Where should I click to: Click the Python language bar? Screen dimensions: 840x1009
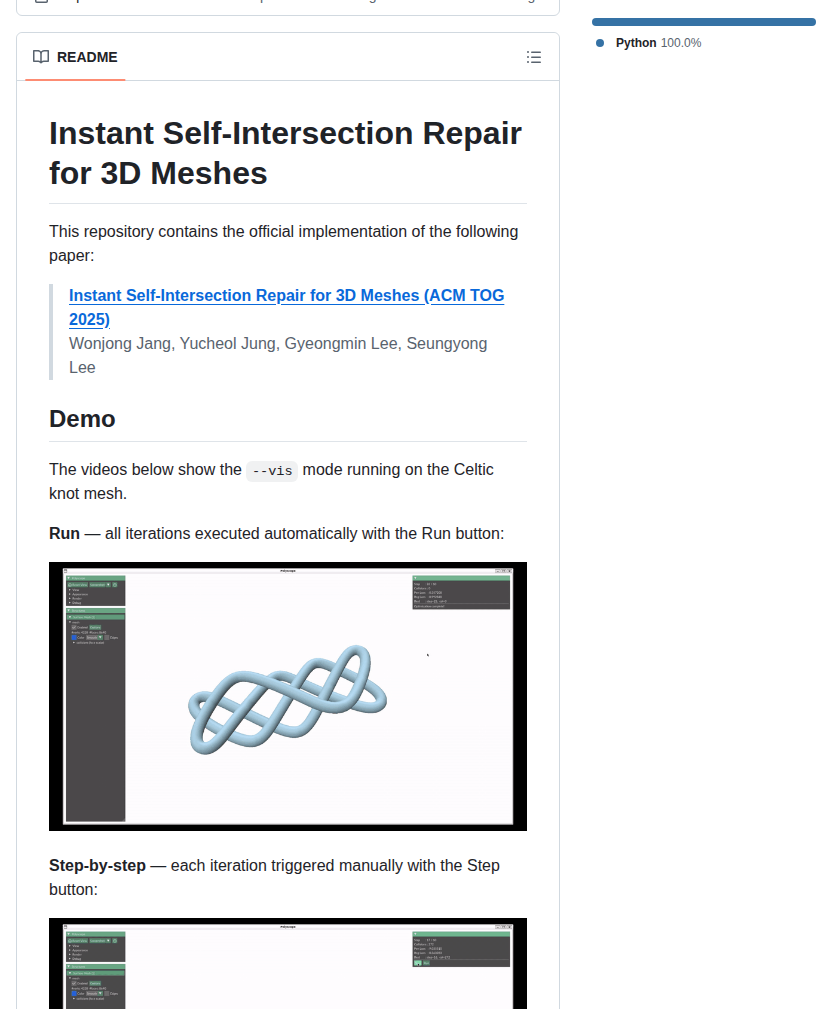tap(704, 22)
